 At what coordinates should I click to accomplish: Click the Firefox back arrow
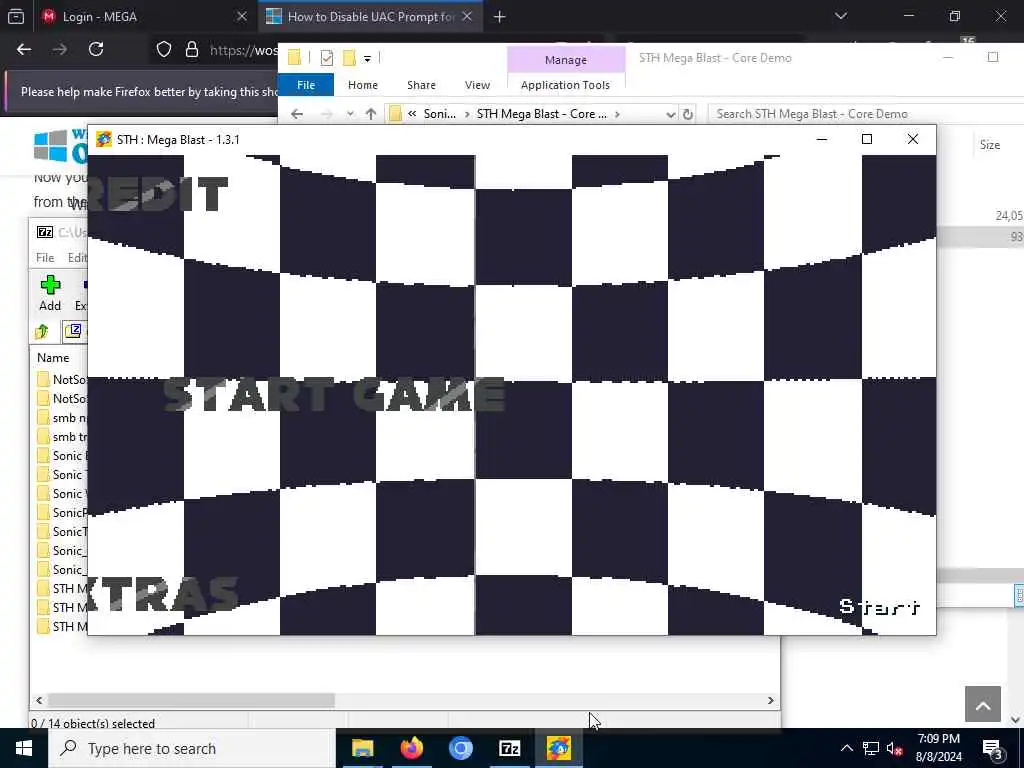click(x=24, y=49)
